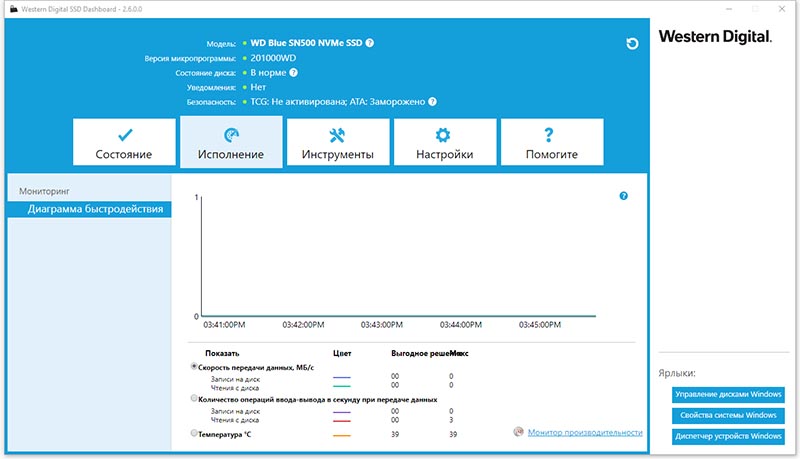Click red read color line for I/O operations
The image size is (800, 459).
click(x=342, y=421)
